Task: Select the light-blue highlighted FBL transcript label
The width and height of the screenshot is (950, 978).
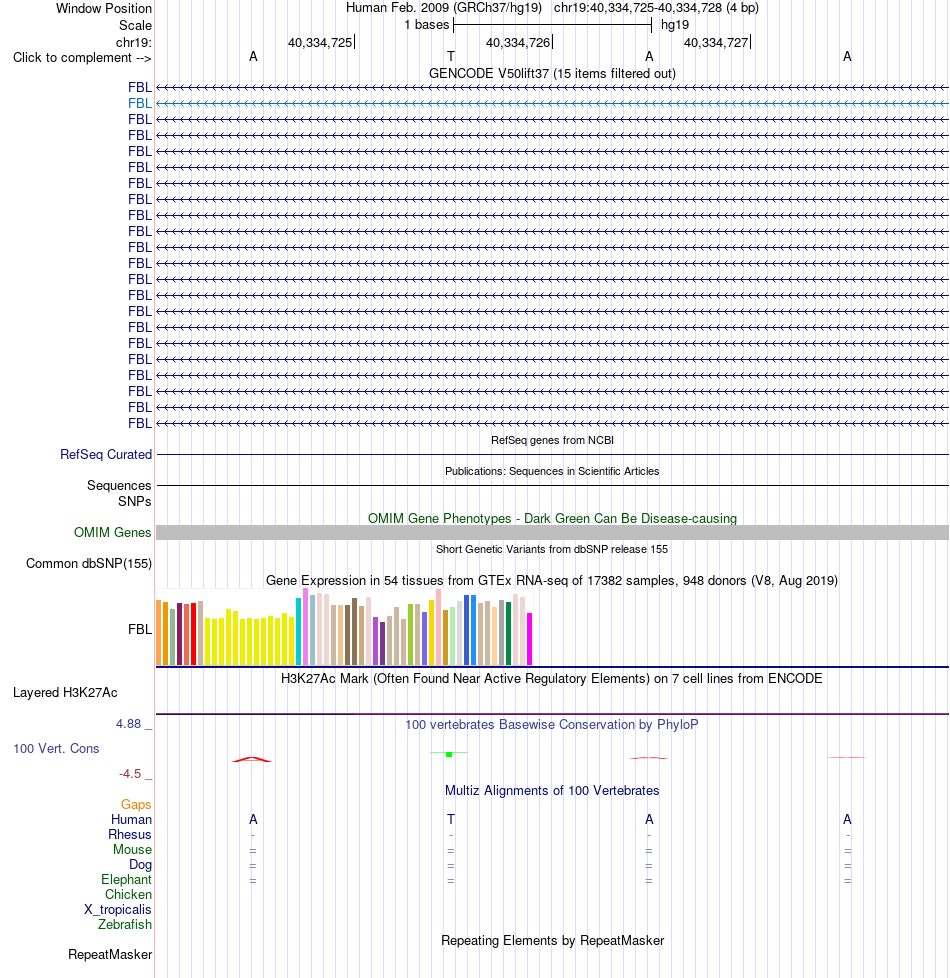Action: [140, 104]
